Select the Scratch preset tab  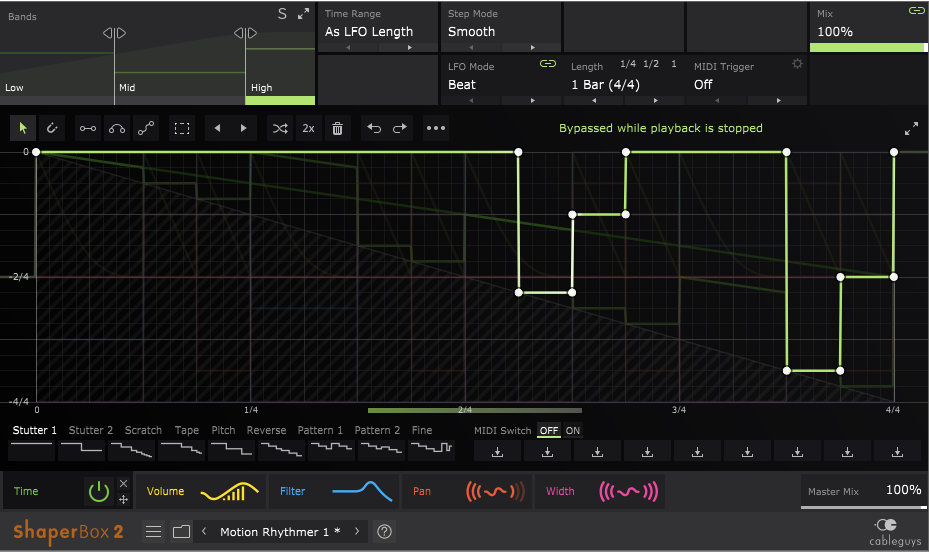click(x=143, y=430)
